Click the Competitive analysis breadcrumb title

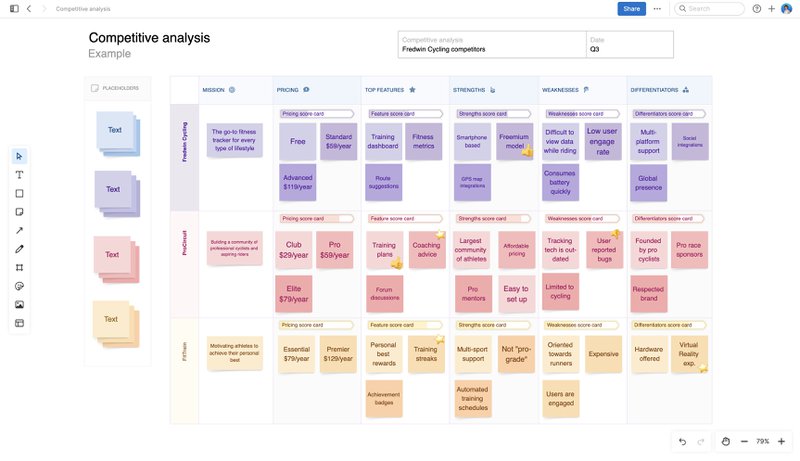(x=83, y=9)
